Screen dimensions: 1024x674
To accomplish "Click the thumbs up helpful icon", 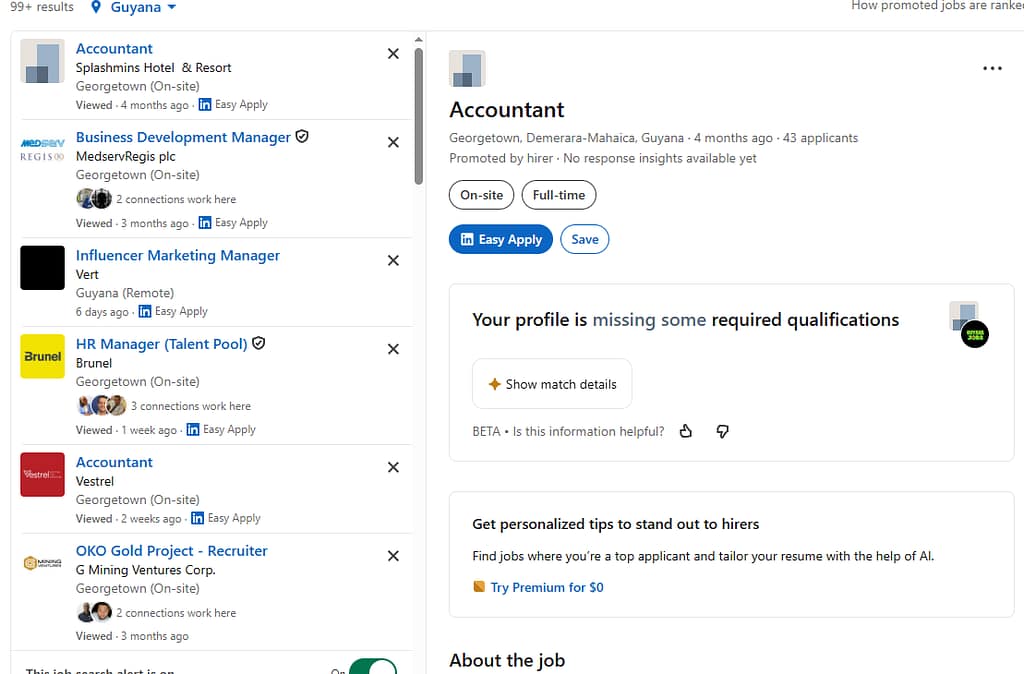I will (x=686, y=431).
